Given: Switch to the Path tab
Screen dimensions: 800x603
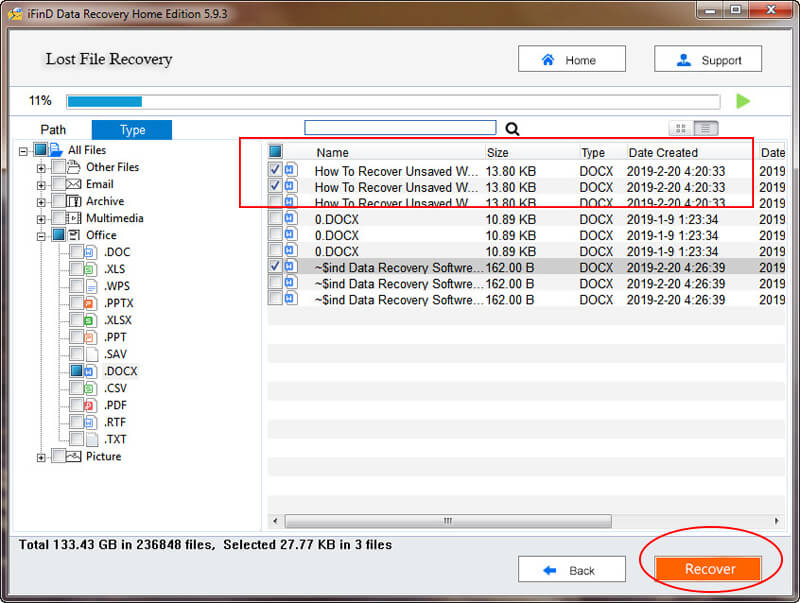Looking at the screenshot, I should (x=53, y=130).
